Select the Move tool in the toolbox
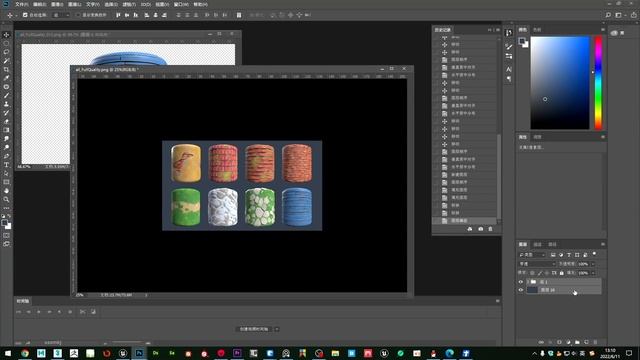Image resolution: width=640 pixels, height=360 pixels. [6, 35]
